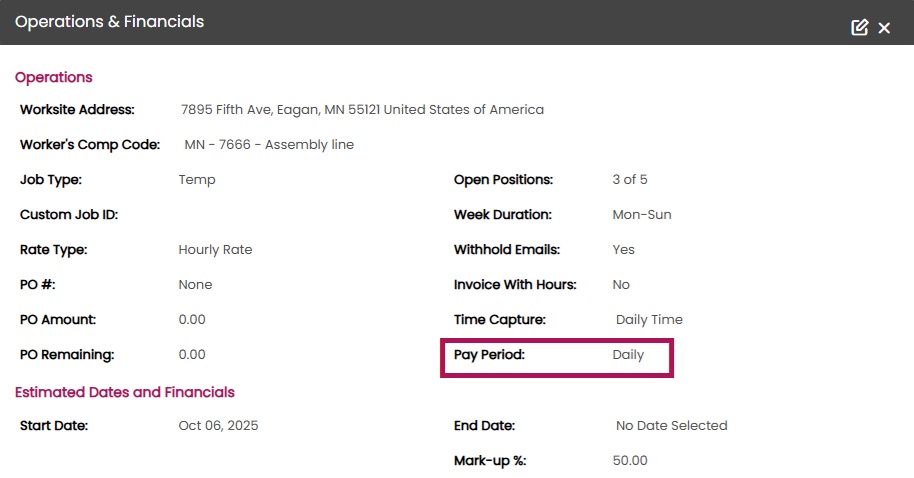The height and width of the screenshot is (478, 914).
Task: Select the PO # value None
Action: coord(195,284)
